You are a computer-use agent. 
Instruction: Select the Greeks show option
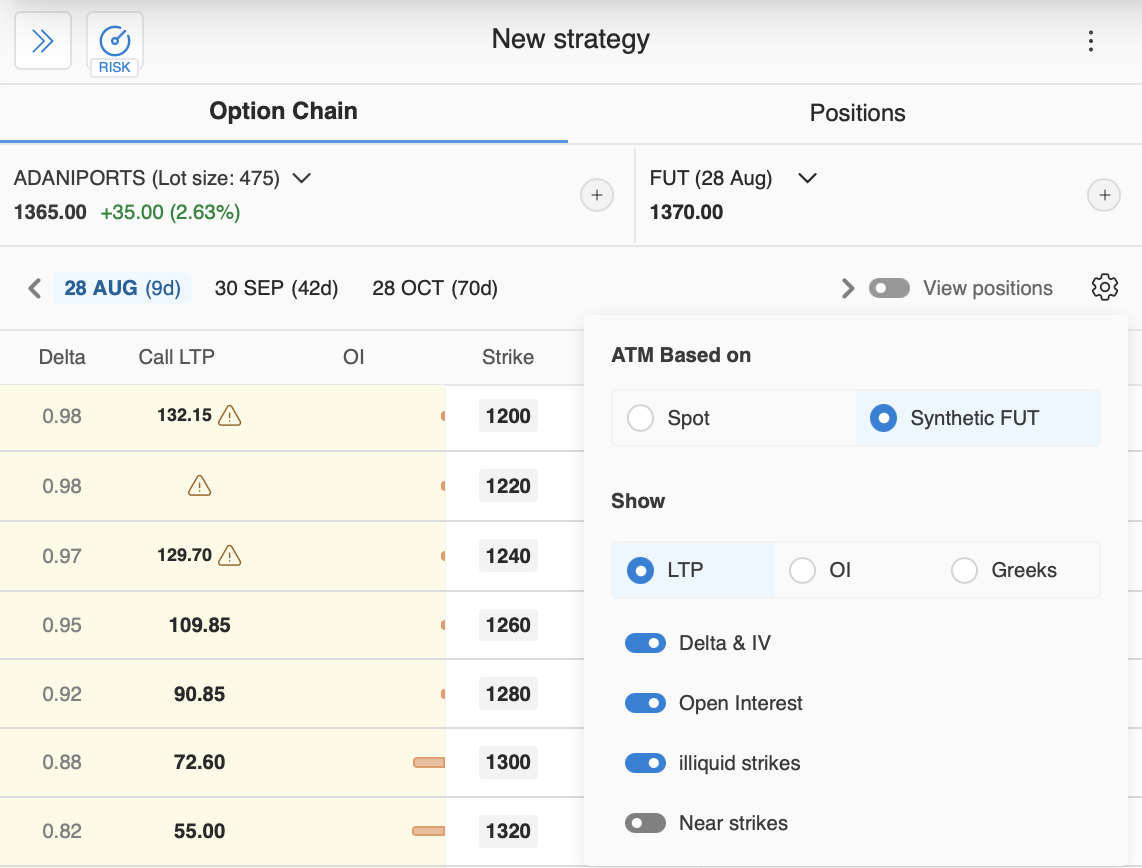tap(964, 570)
